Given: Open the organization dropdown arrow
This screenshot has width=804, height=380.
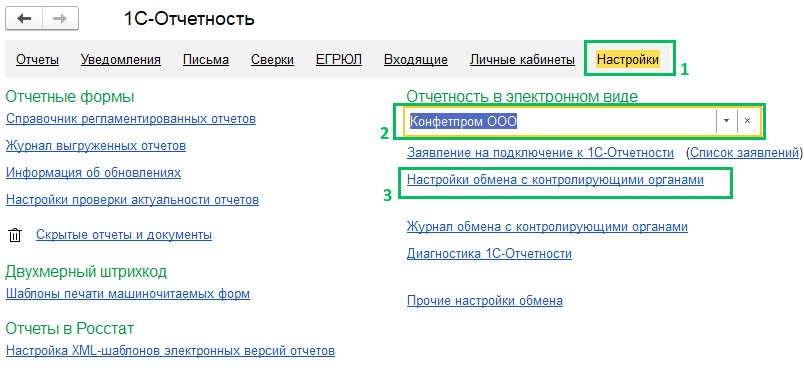Looking at the screenshot, I should click(726, 121).
